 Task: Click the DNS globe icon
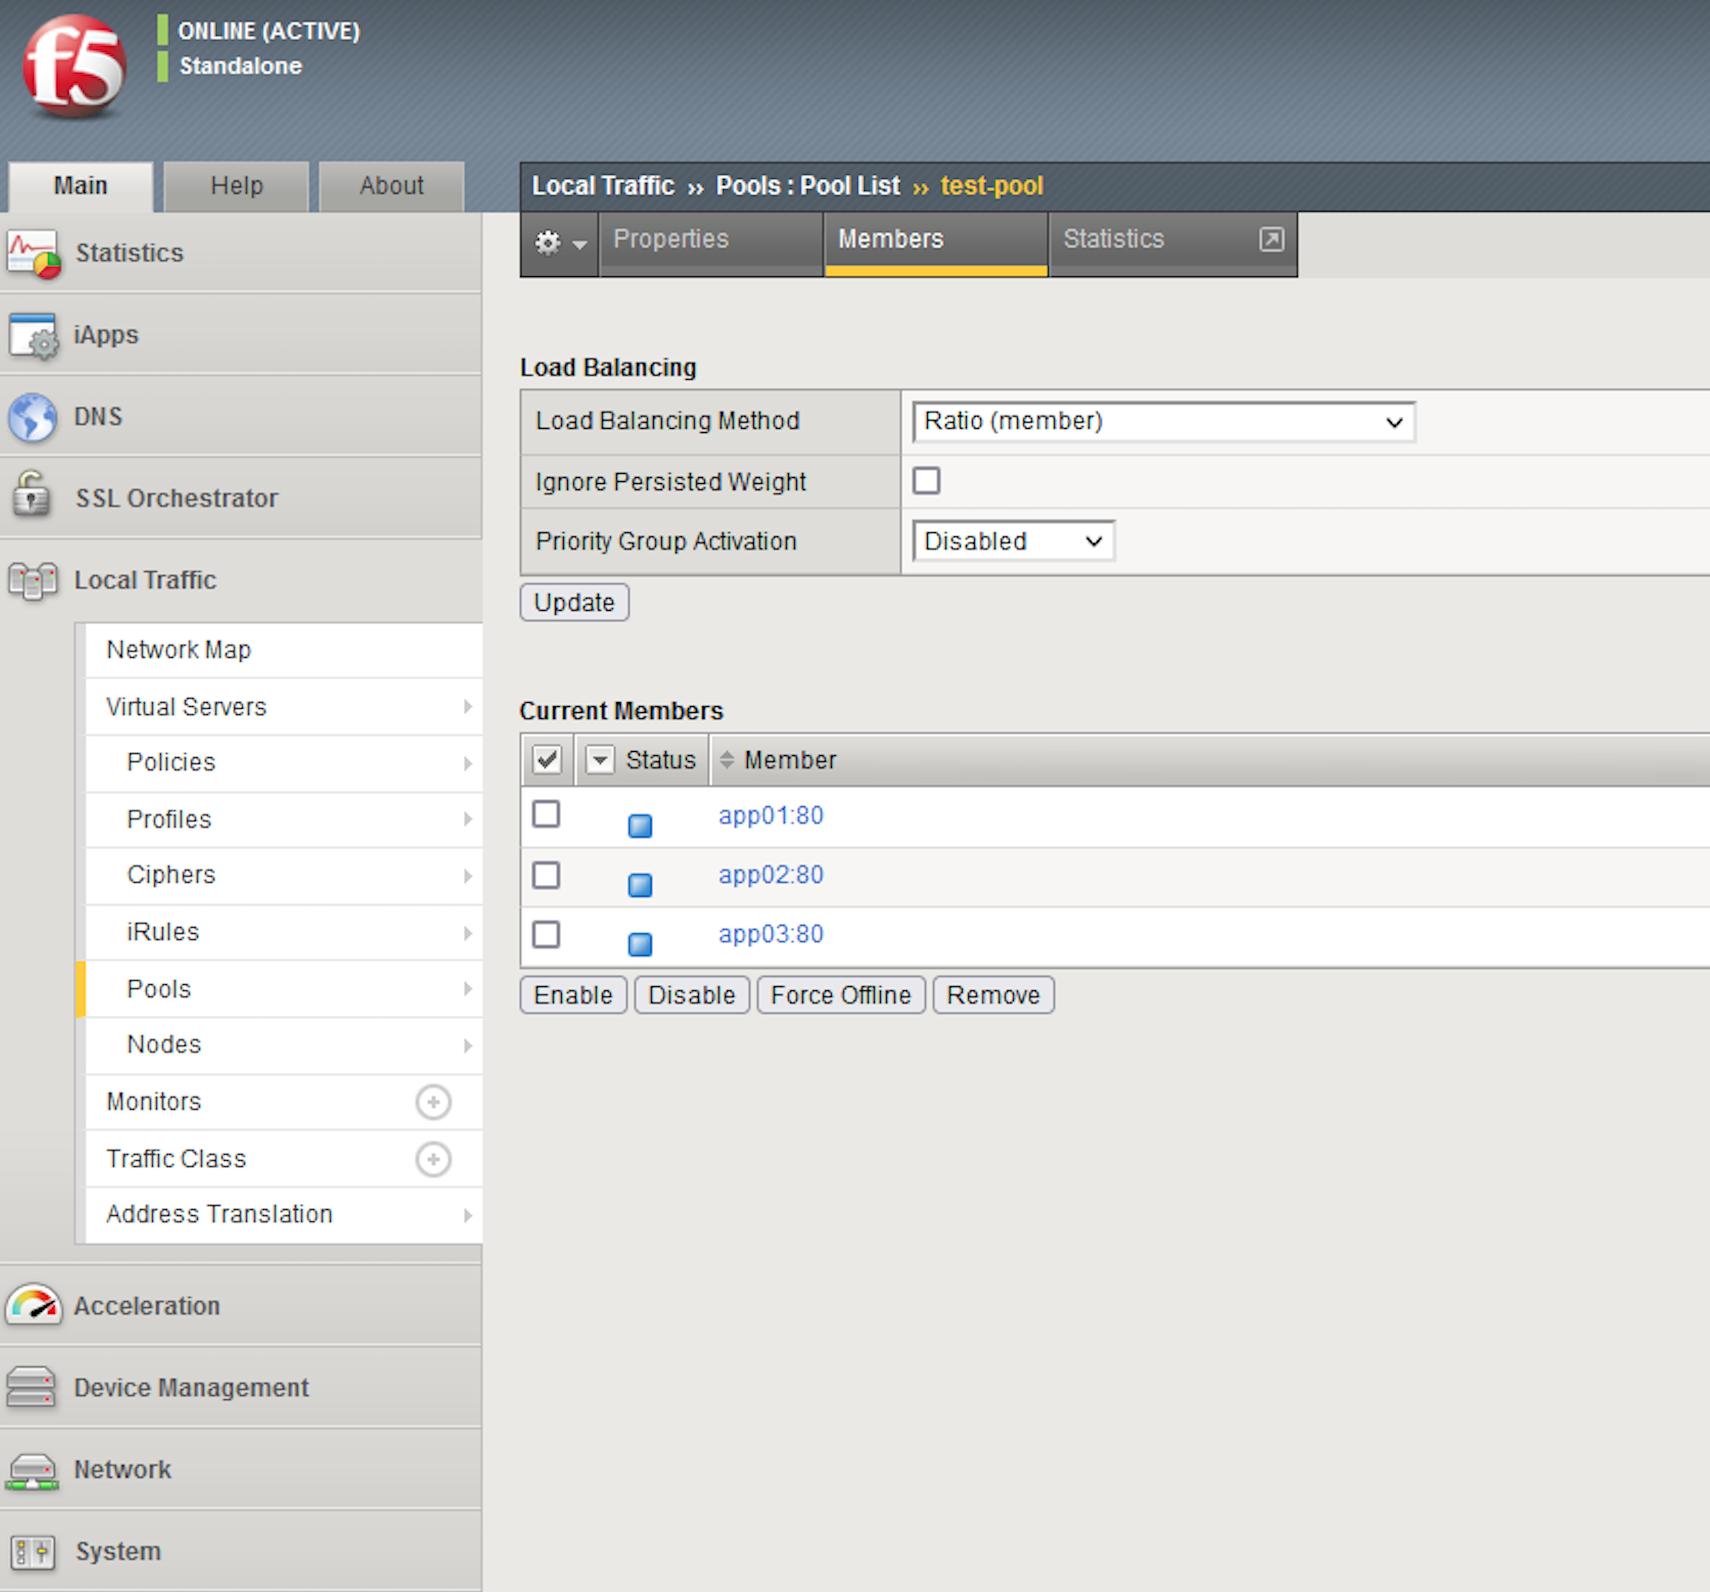33,417
